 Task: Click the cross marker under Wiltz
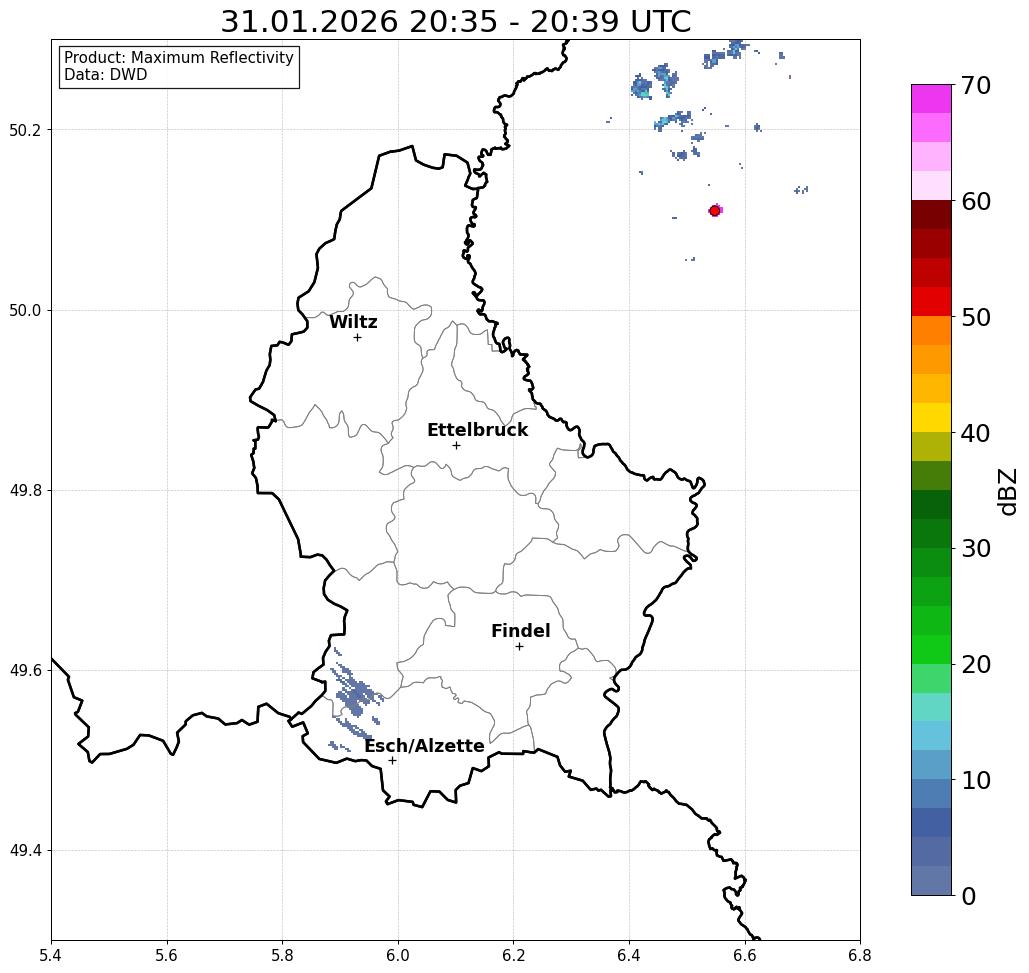coord(357,338)
